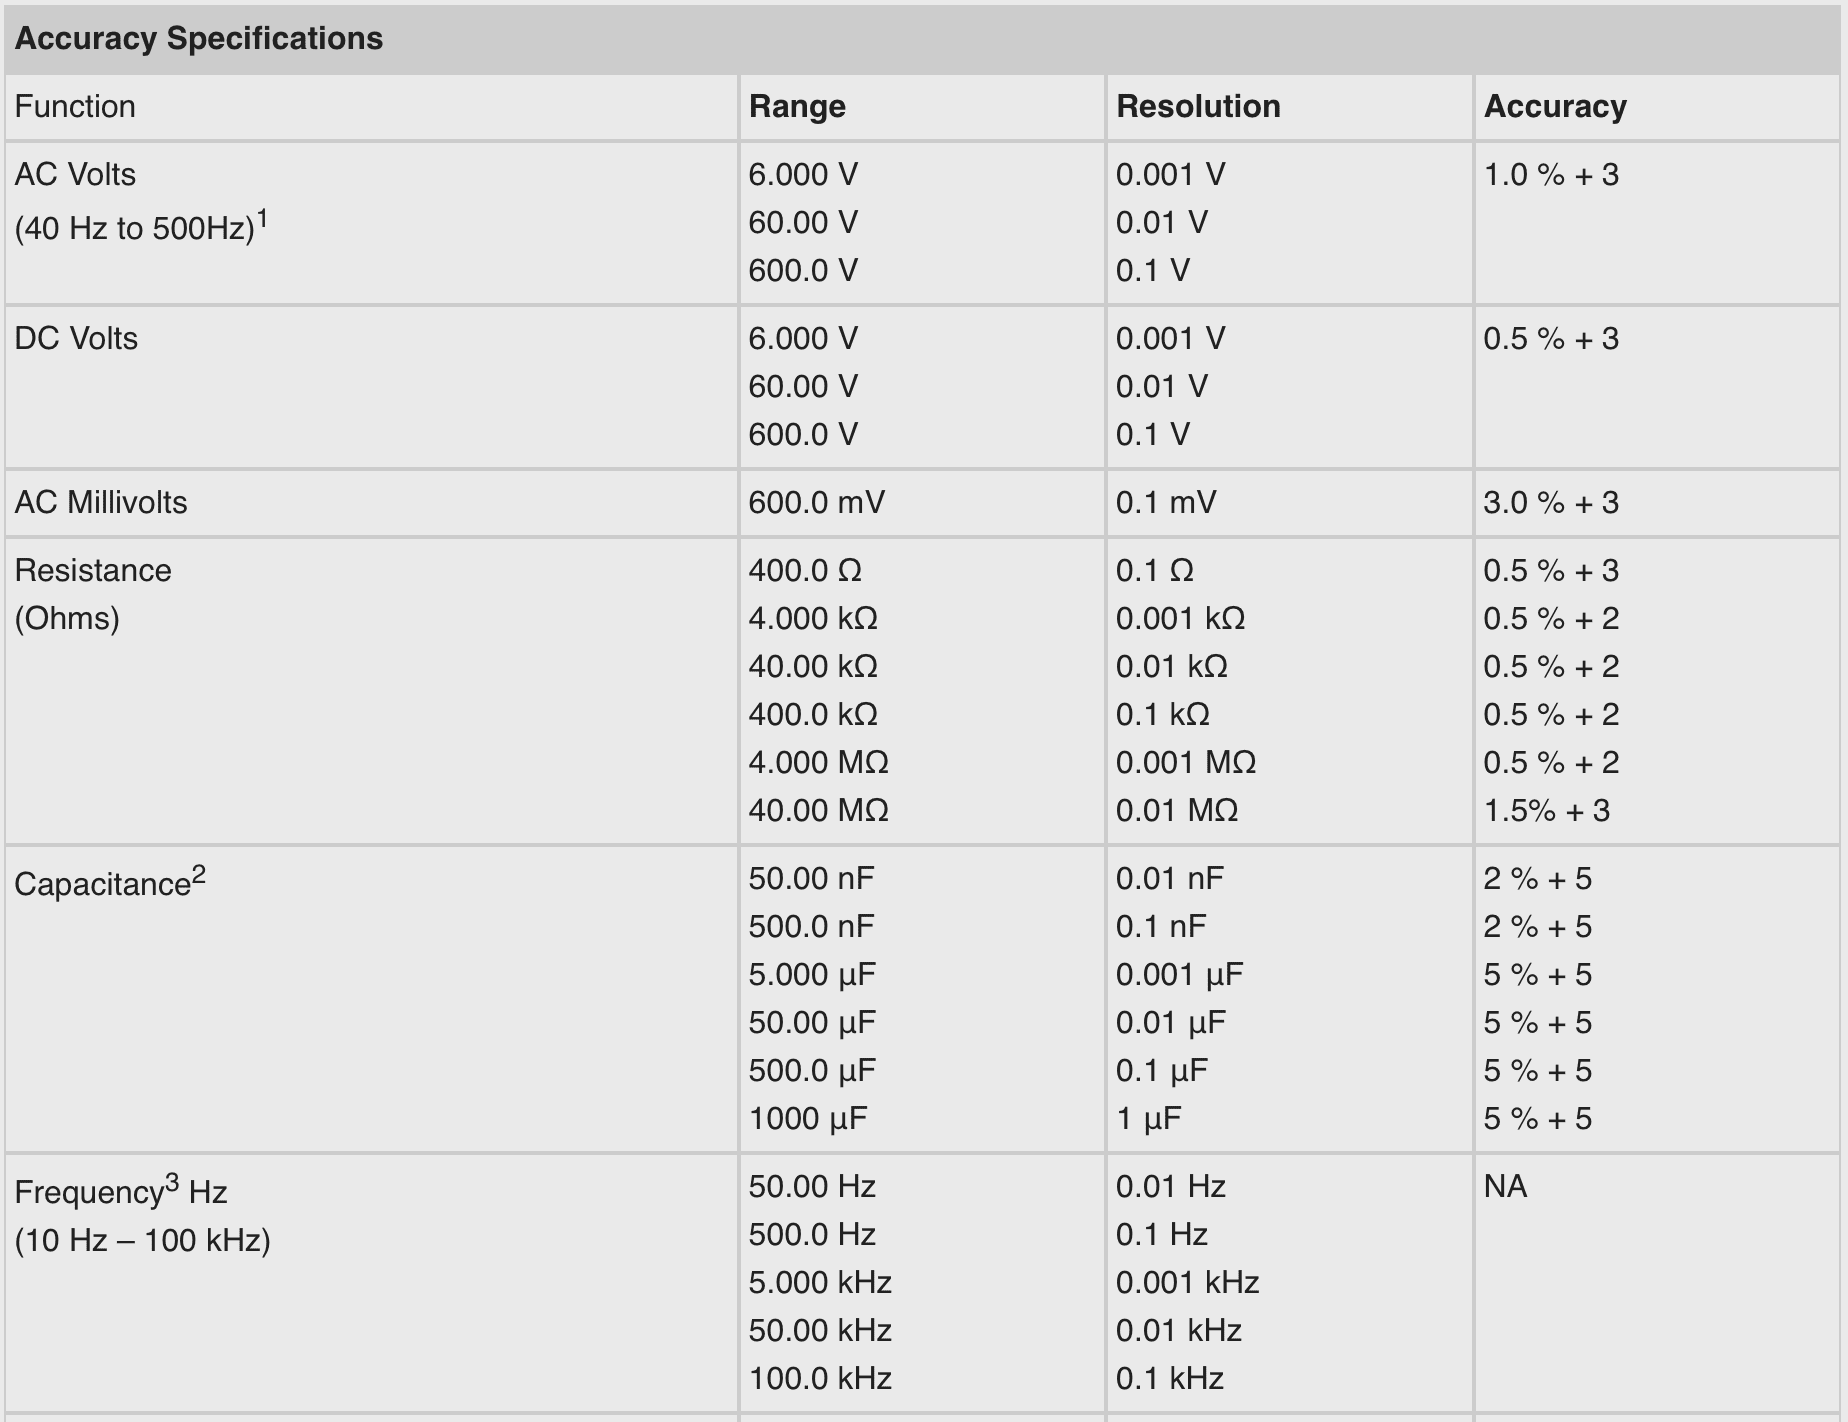The width and height of the screenshot is (1848, 1422).
Task: Click the 100.0 kHz range value
Action: point(820,1379)
